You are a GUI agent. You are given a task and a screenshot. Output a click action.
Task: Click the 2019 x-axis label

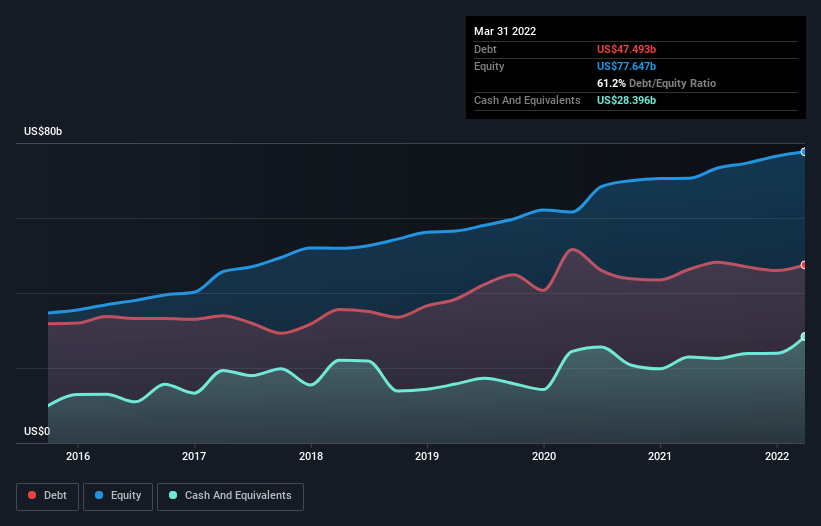coord(427,456)
